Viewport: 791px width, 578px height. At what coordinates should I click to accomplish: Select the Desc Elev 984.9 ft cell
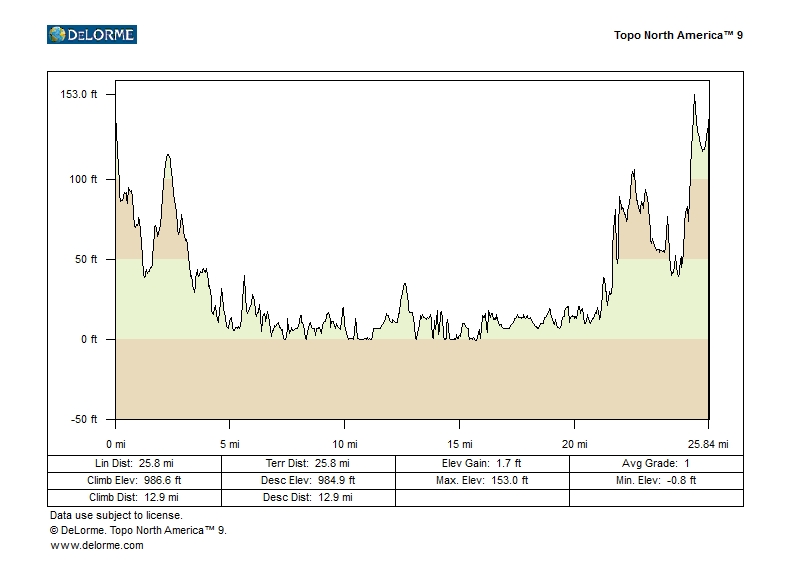coord(308,480)
